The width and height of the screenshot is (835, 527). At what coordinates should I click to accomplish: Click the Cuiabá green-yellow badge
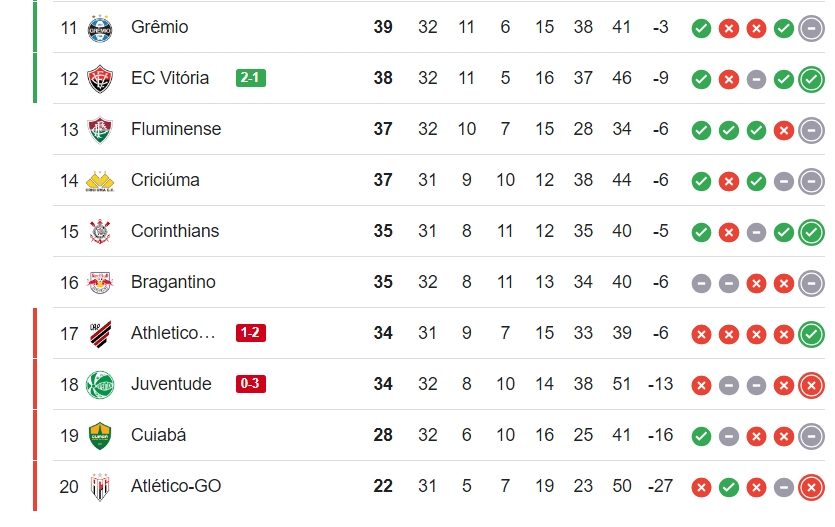100,436
